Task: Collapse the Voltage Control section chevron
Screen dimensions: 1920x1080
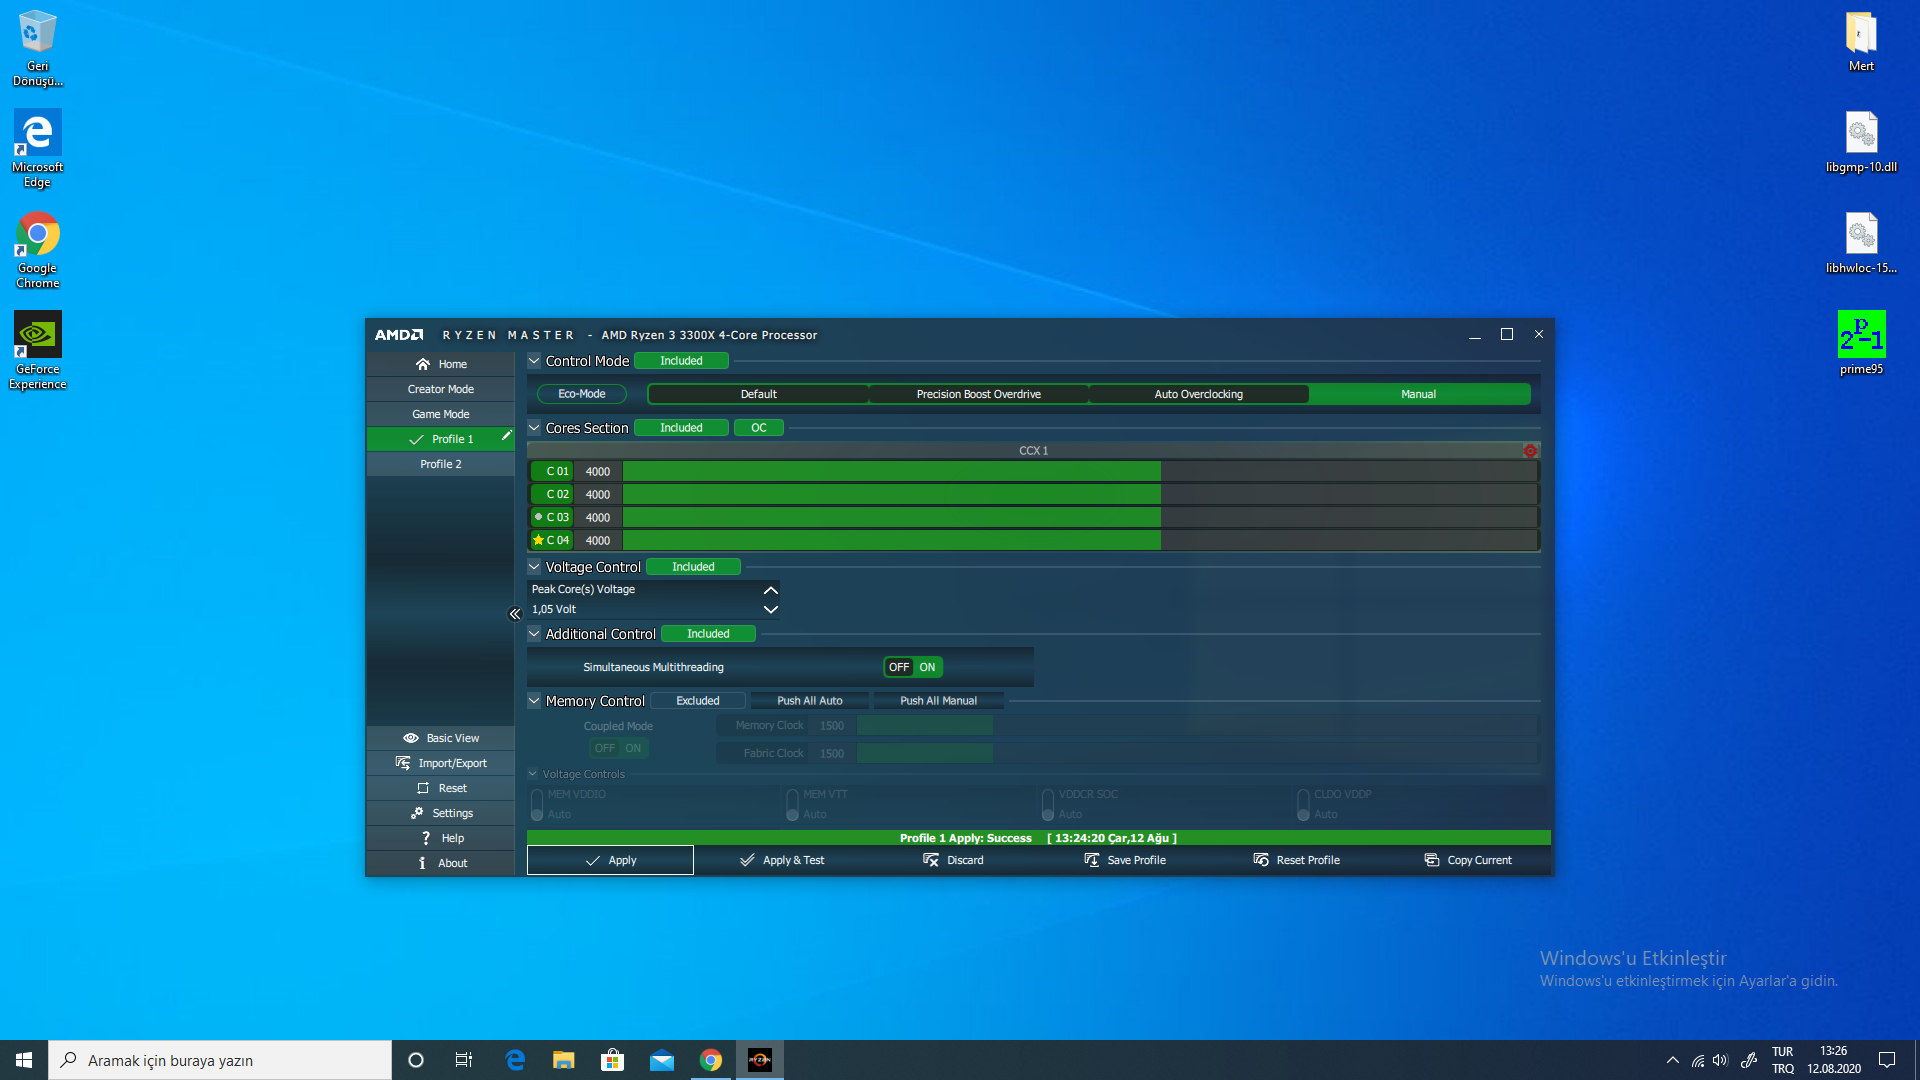Action: 534,567
